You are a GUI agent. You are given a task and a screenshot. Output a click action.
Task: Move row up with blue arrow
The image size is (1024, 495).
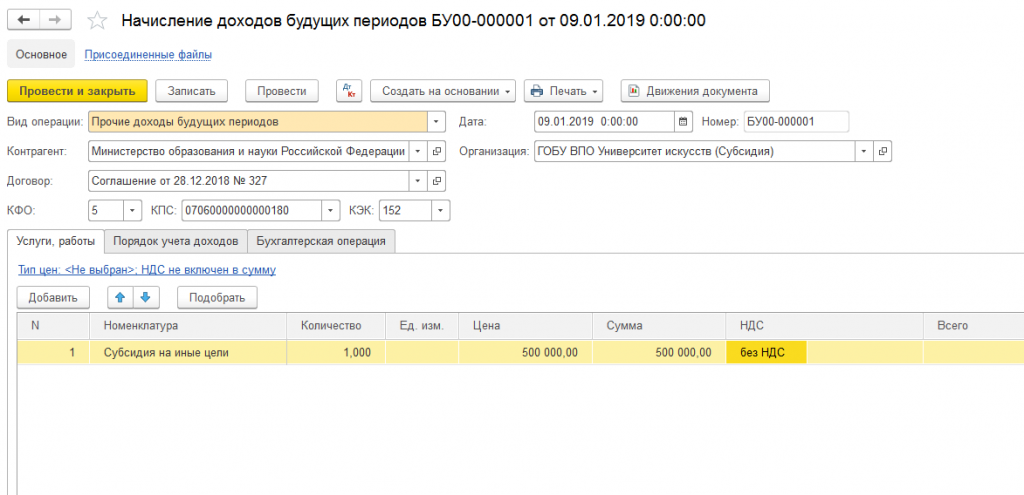[121, 297]
